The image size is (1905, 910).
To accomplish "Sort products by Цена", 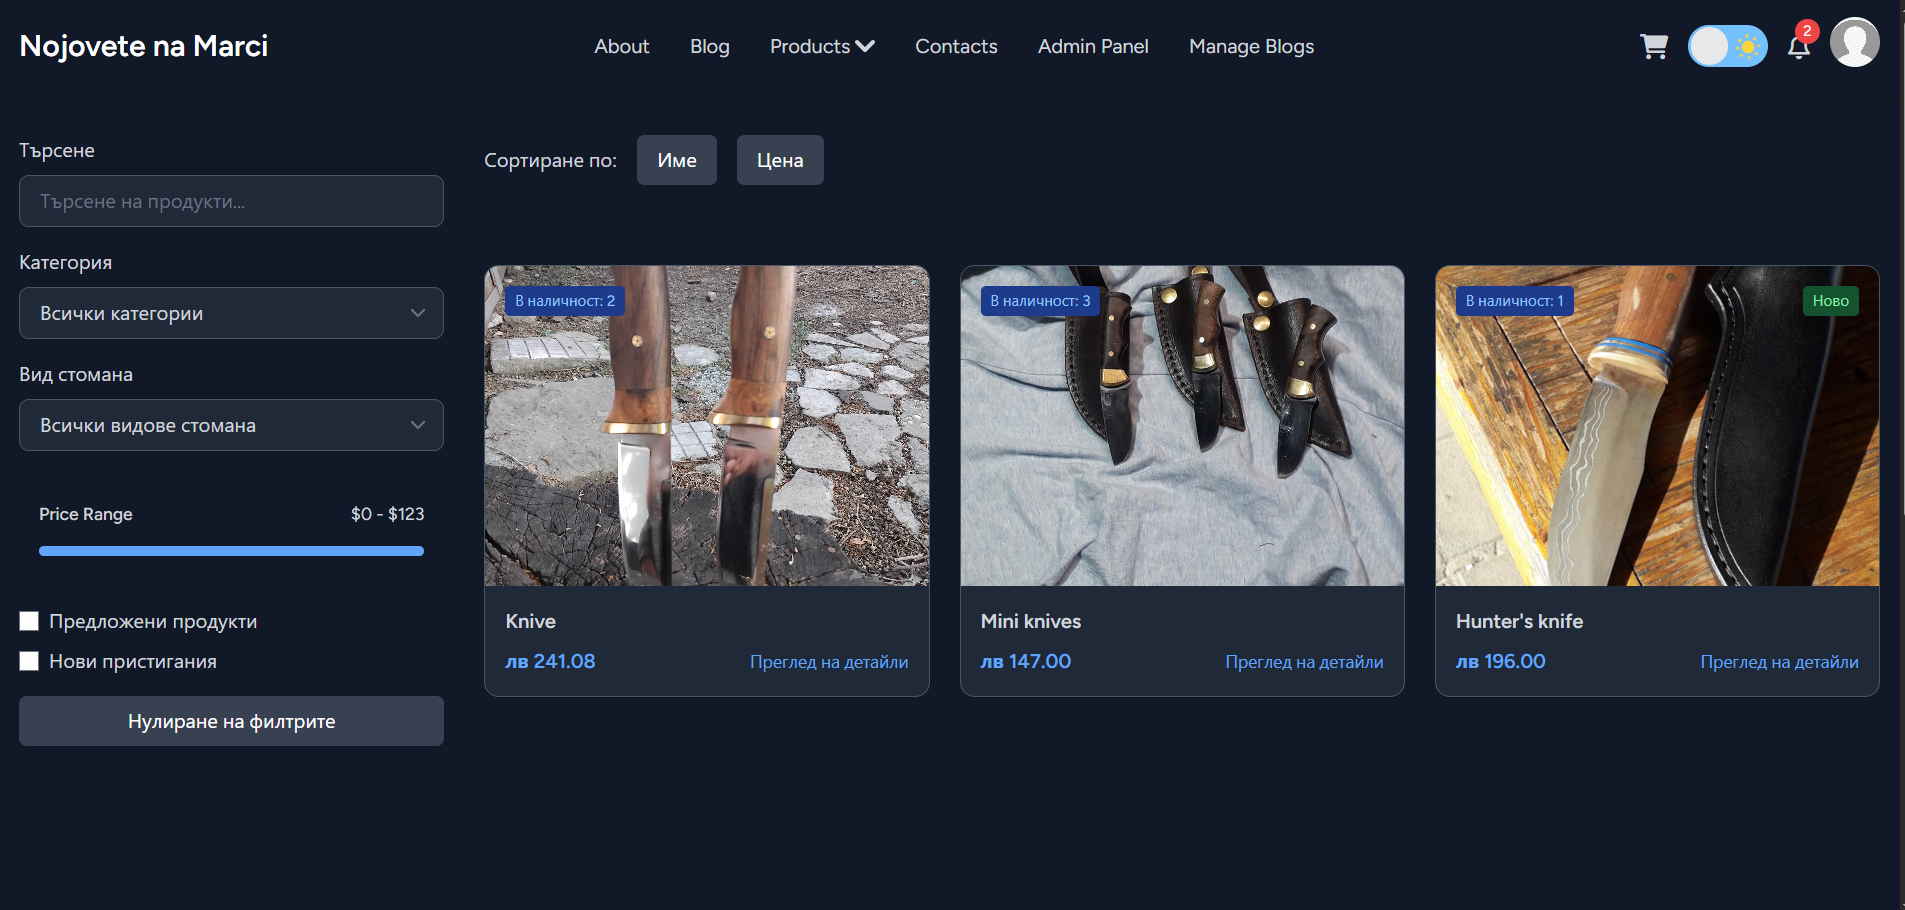I will 780,161.
